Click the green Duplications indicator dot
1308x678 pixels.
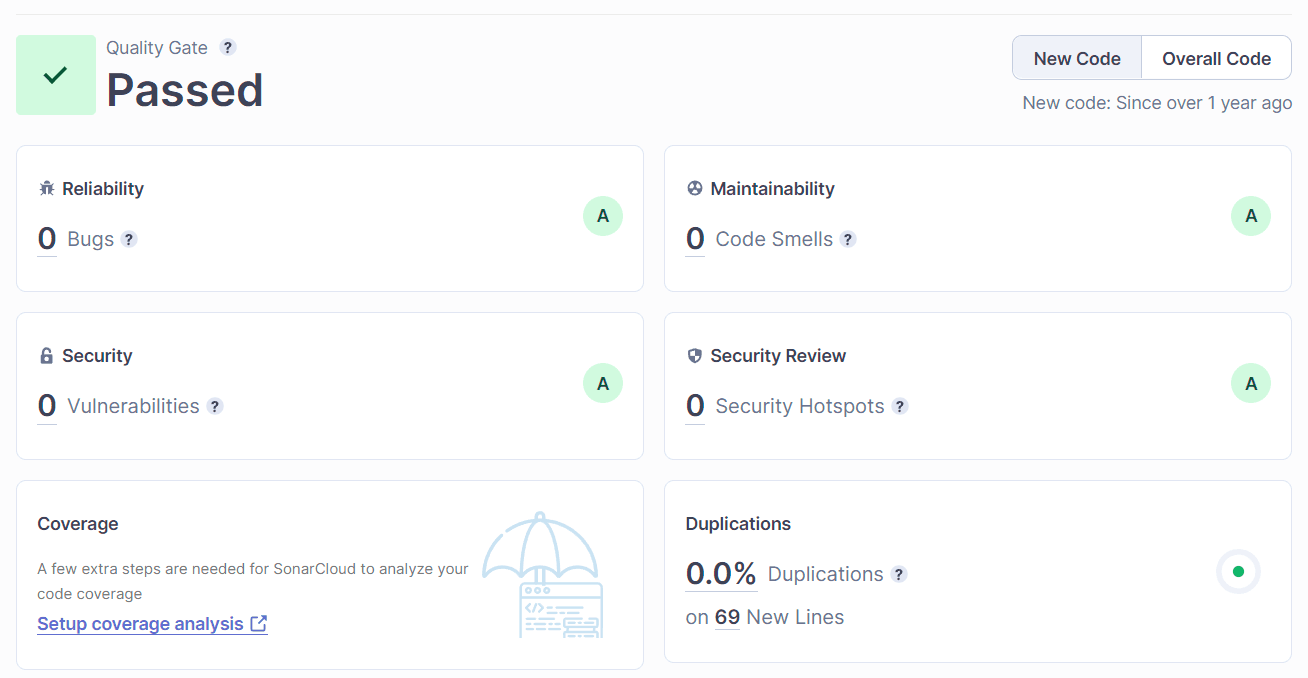1238,571
